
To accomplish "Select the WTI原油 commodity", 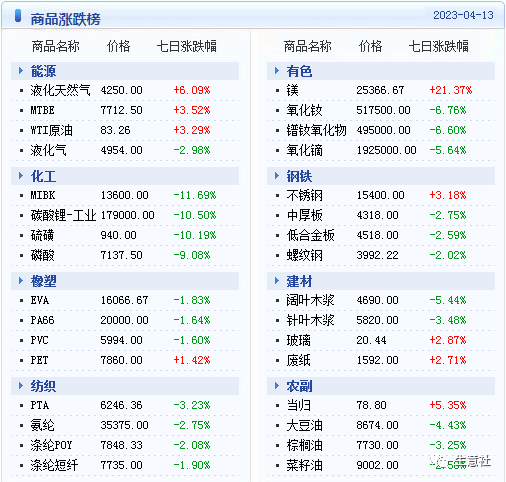I will pyautogui.click(x=51, y=130).
